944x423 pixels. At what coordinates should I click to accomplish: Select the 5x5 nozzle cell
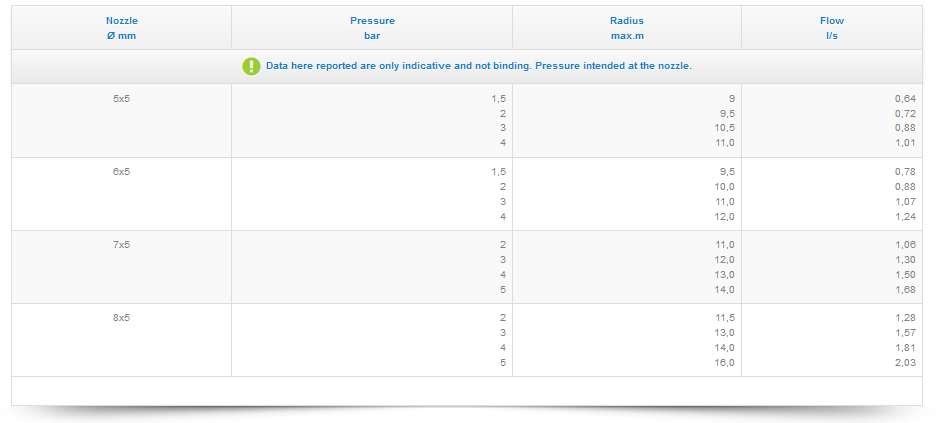tap(121, 98)
